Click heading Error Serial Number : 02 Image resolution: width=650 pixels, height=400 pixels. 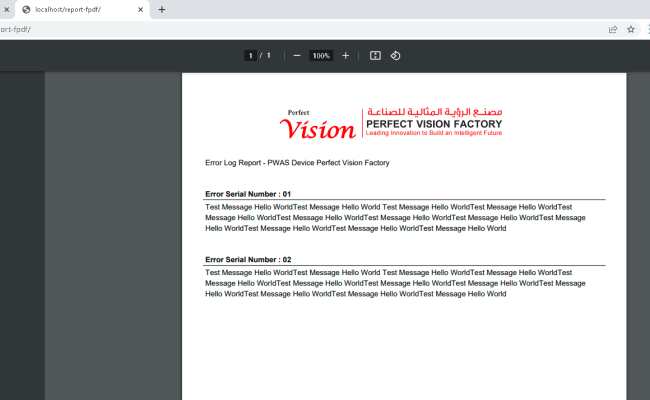[248, 259]
